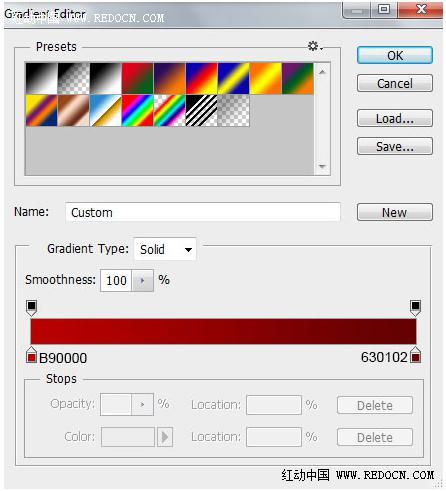
Task: Choose the foreground to transparent preset
Action: pos(73,78)
